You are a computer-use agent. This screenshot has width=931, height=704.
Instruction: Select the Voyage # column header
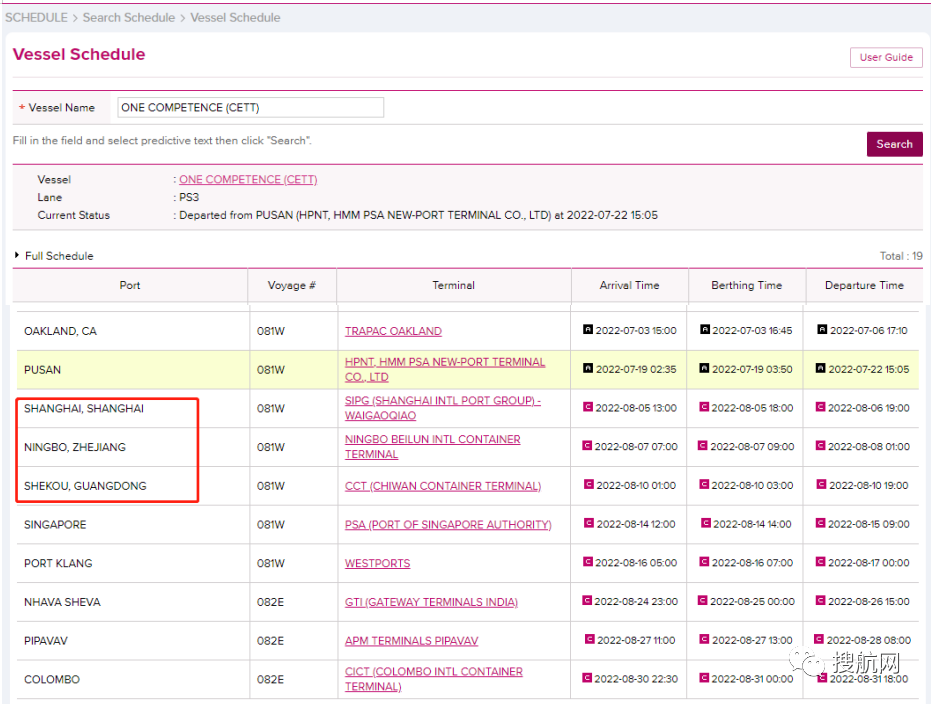click(292, 285)
